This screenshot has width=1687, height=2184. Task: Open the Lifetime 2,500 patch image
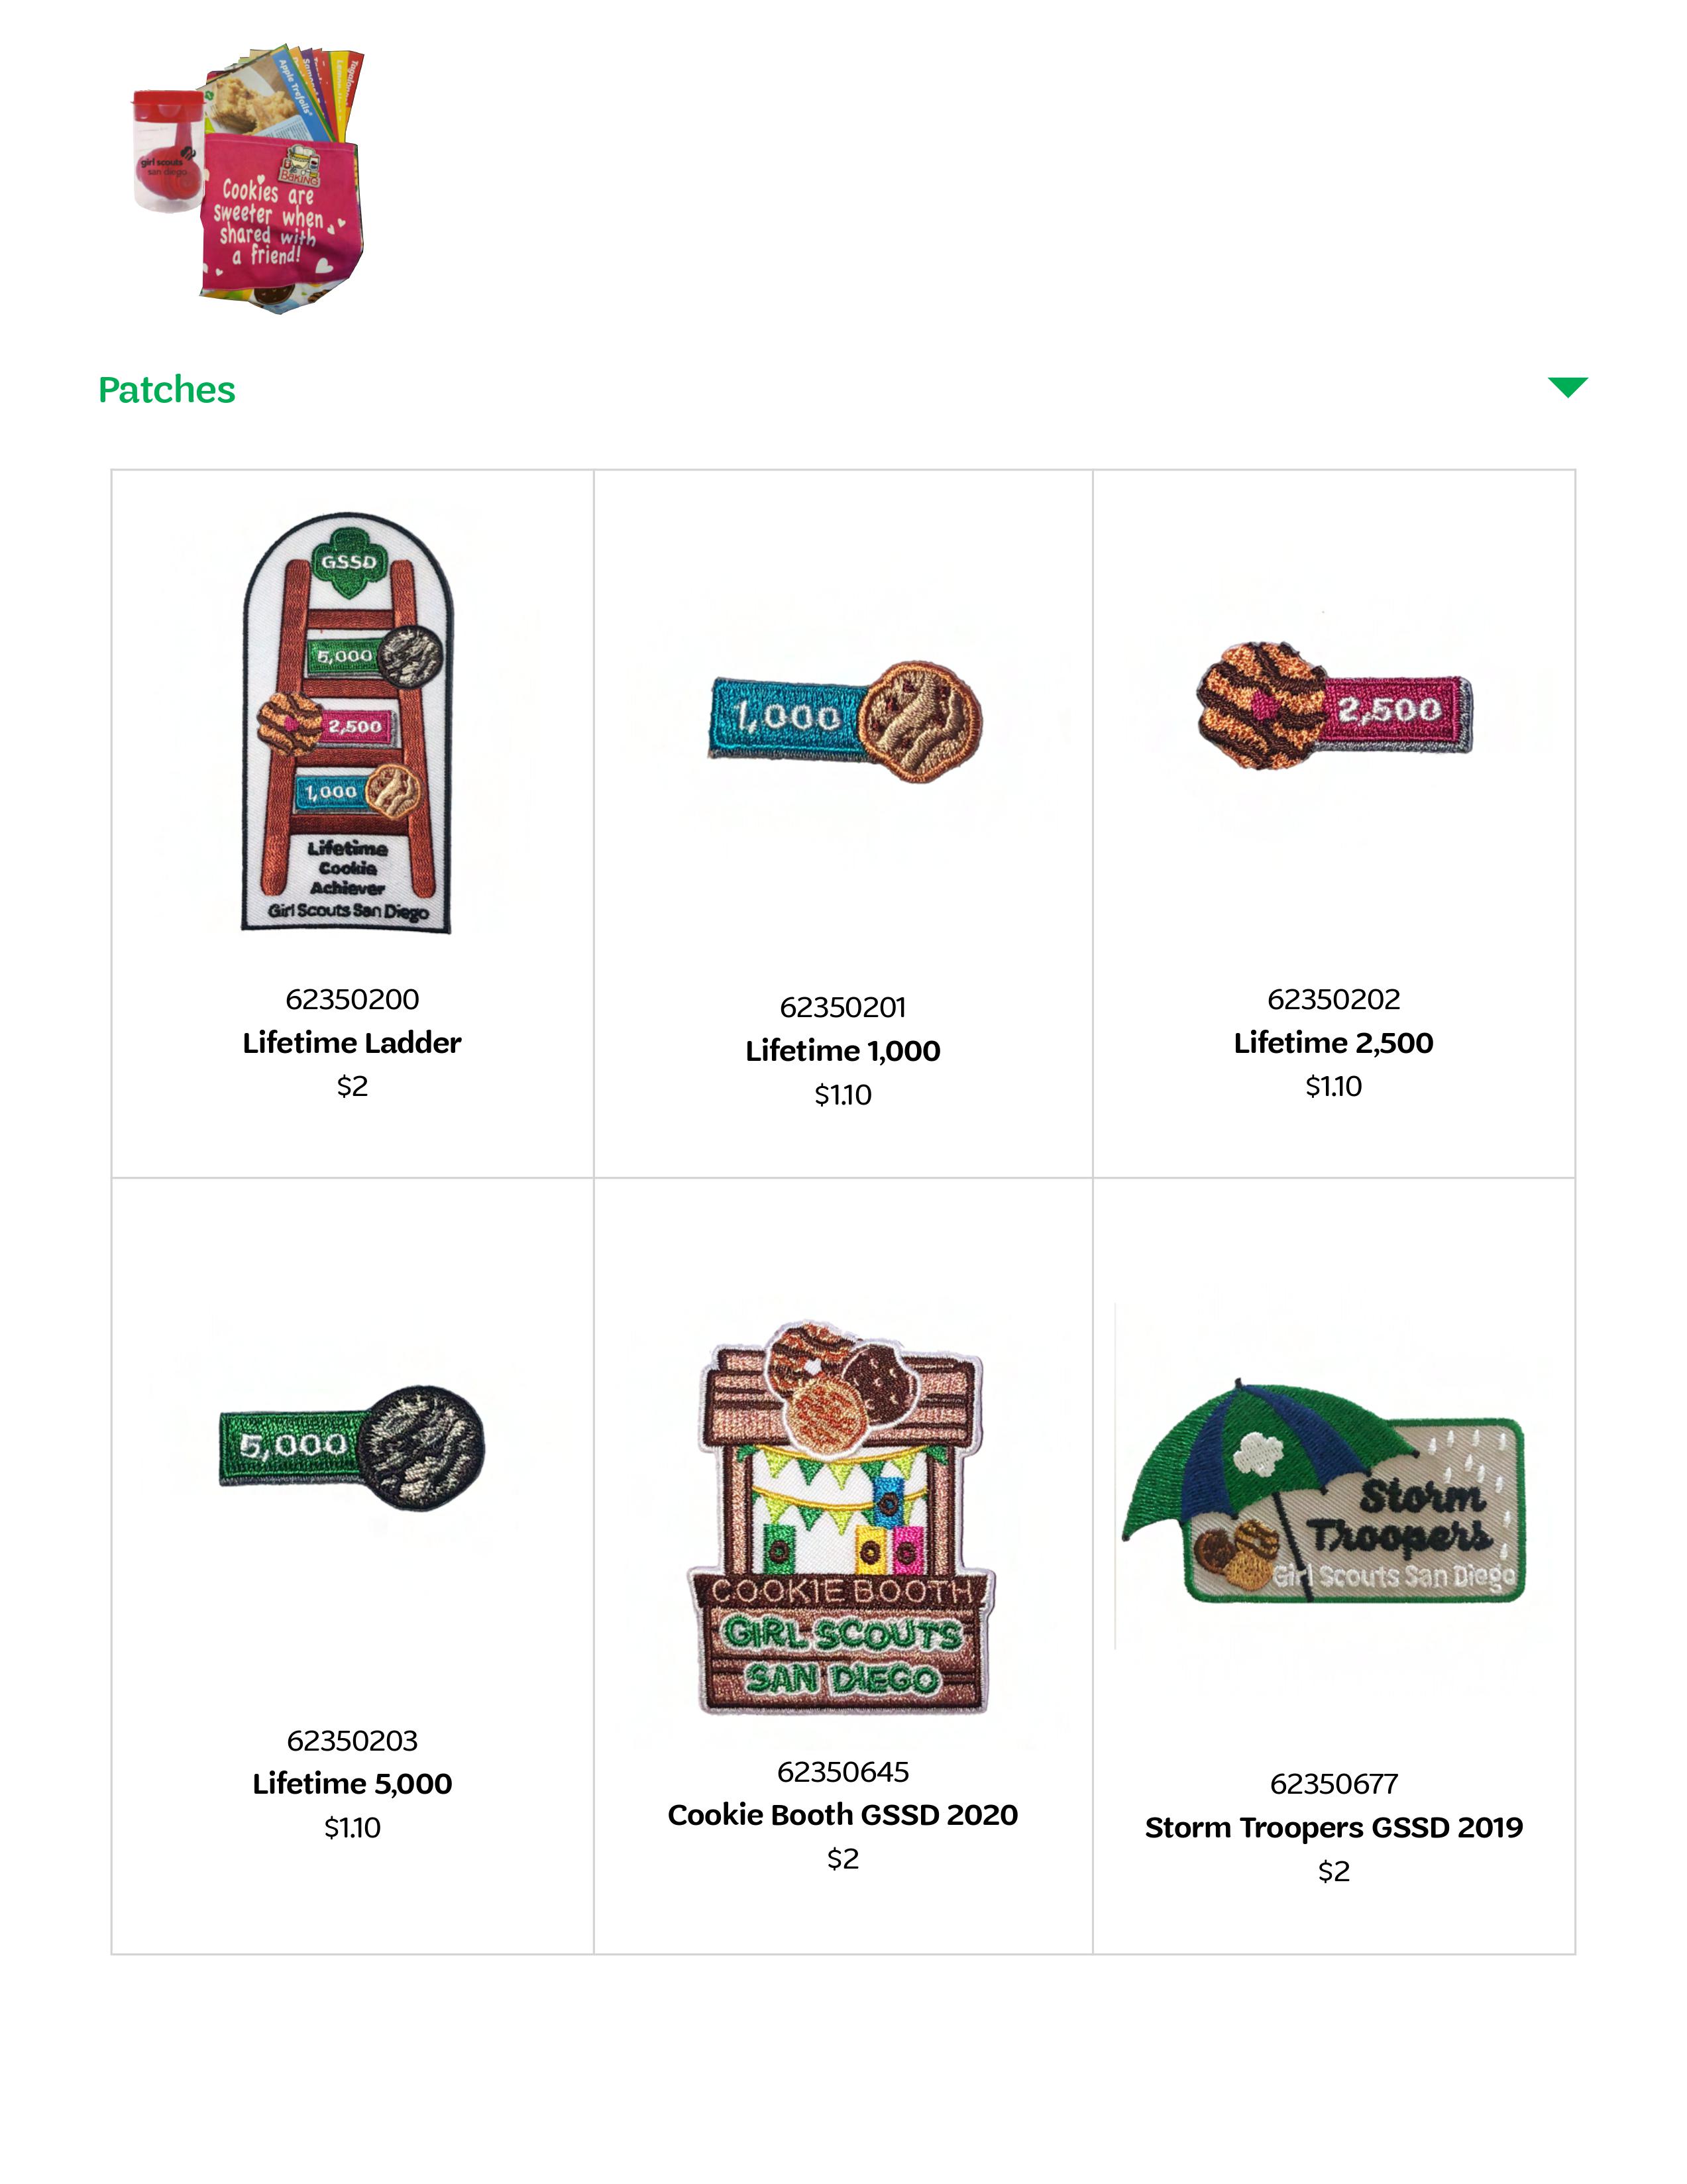[x=1334, y=706]
